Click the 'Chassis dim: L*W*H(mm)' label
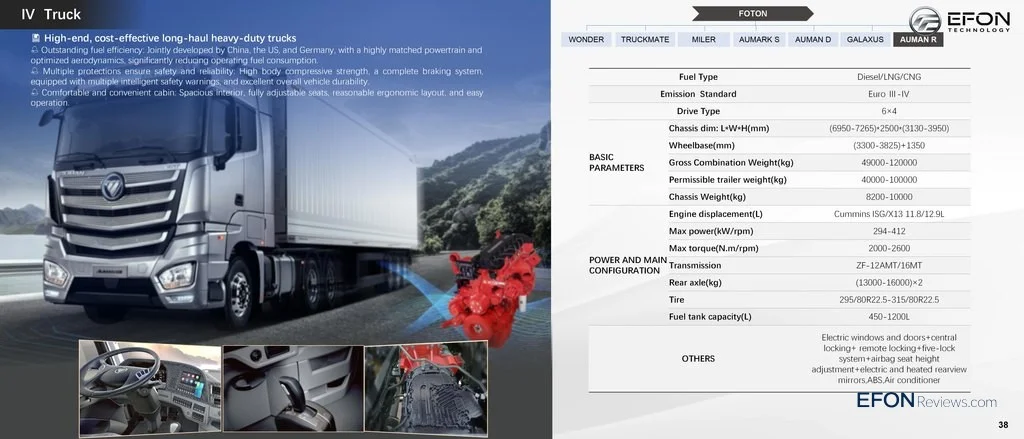 718,128
